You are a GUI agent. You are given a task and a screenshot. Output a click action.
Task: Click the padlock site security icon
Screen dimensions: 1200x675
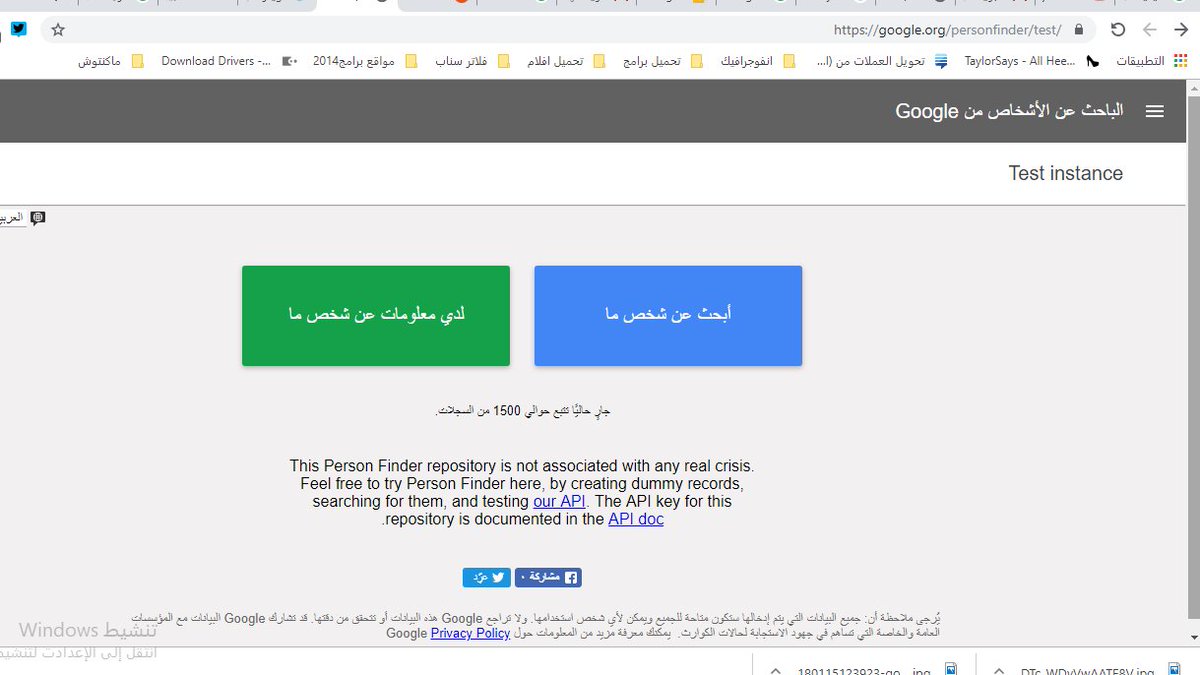tap(1078, 30)
